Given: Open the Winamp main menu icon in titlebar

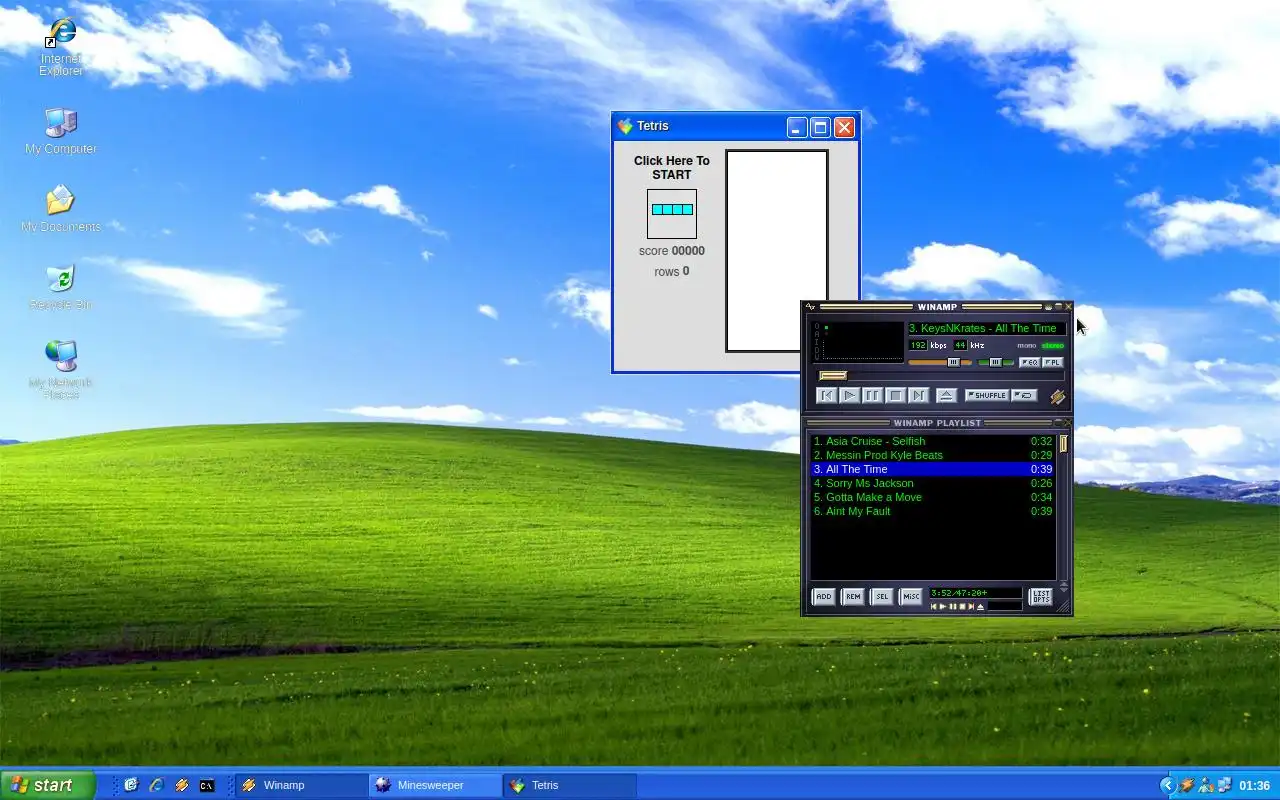Looking at the screenshot, I should pos(810,307).
